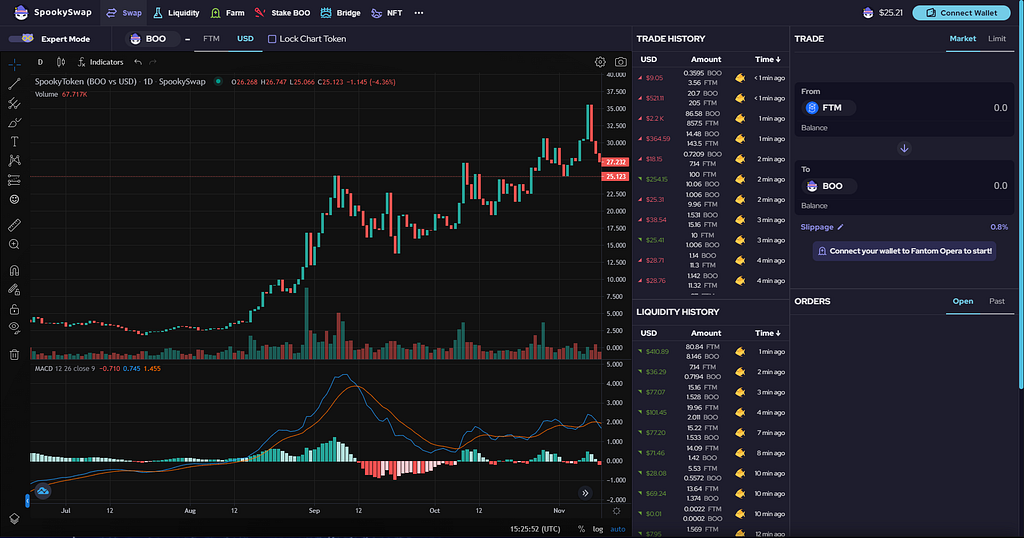
Task: Show Open orders tab
Action: [x=963, y=301]
